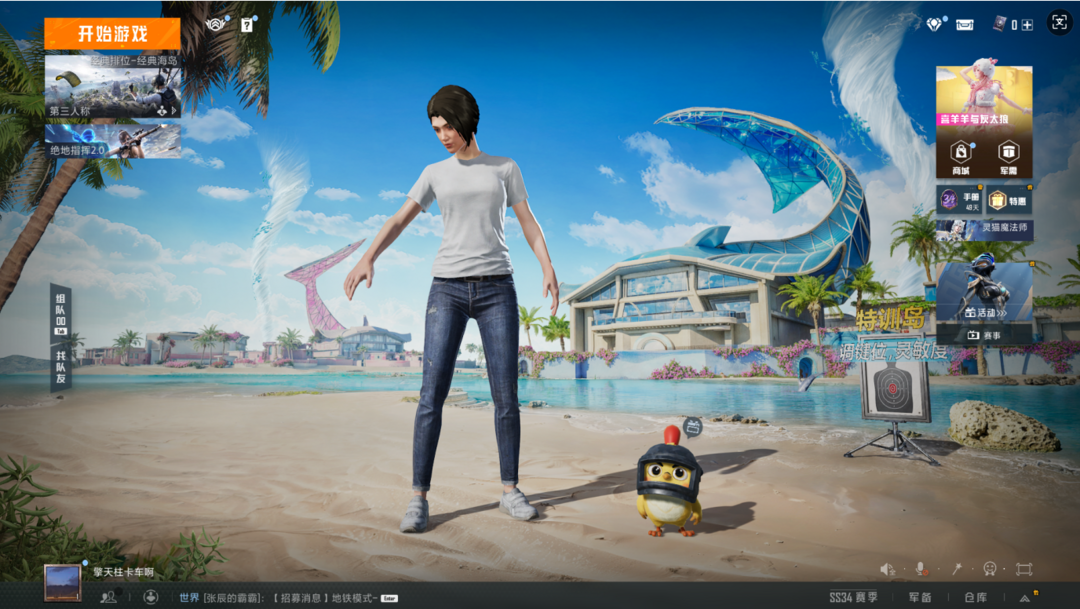The width and height of the screenshot is (1080, 609).
Task: Add currency with the plus button
Action: (x=1027, y=25)
